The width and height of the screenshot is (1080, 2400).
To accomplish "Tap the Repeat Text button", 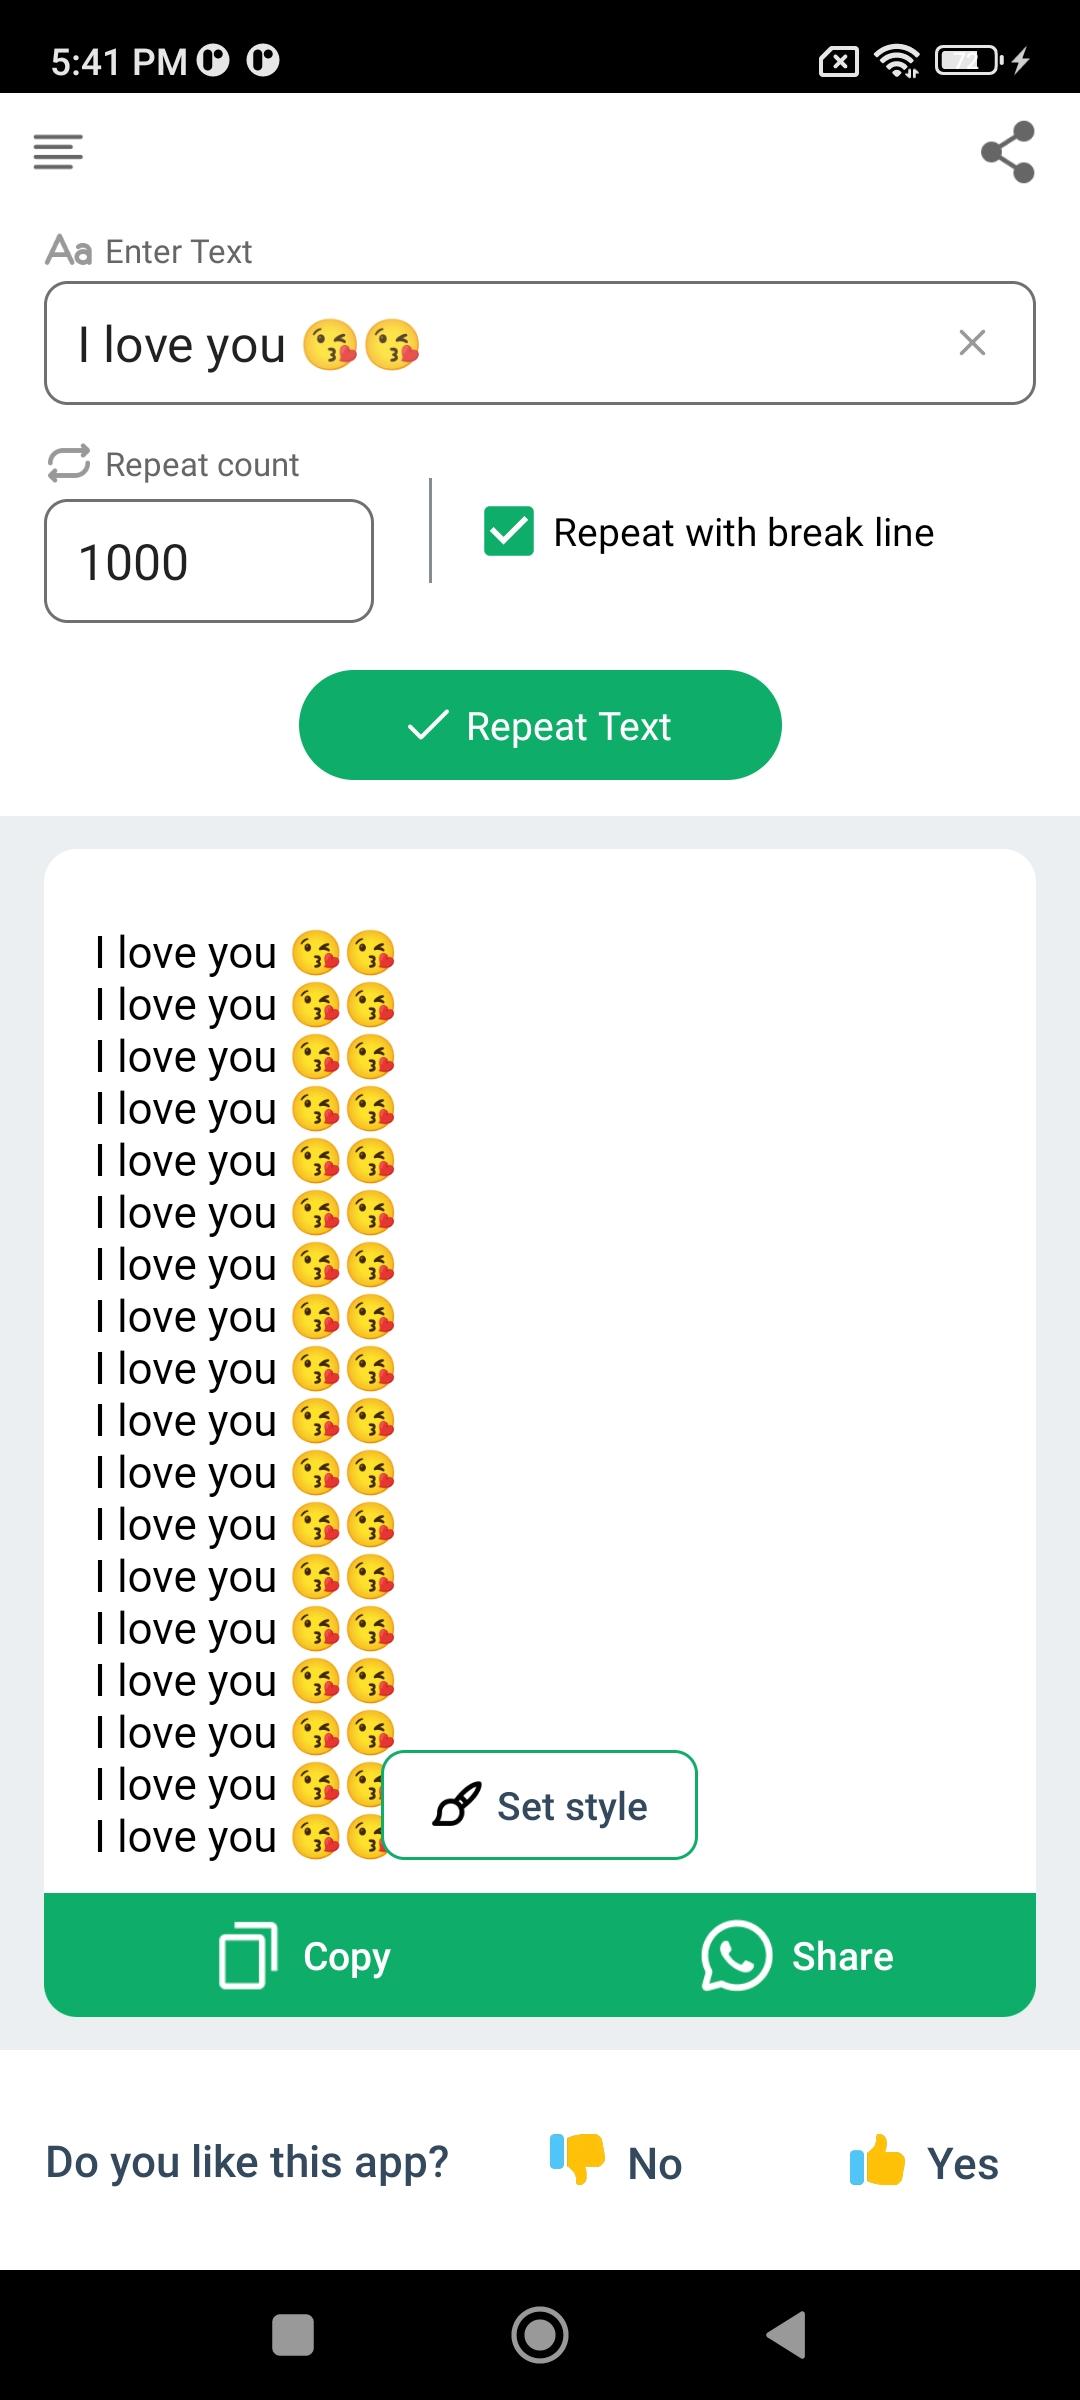I will tap(540, 725).
